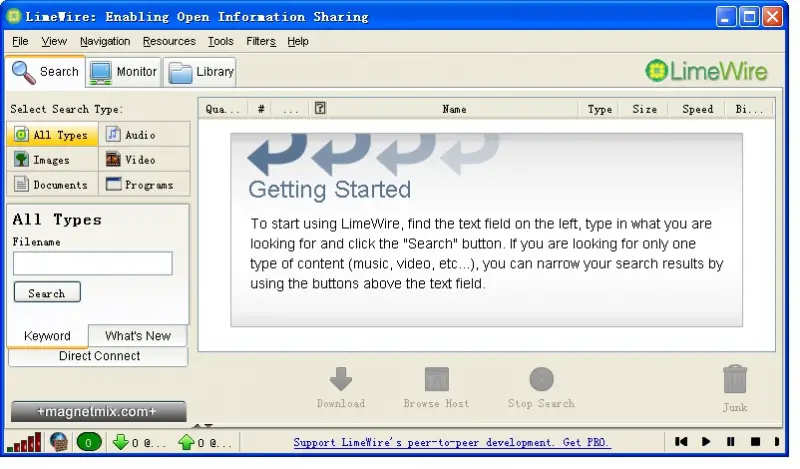Switch to the Monitor tab
This screenshot has width=800, height=469.
pyautogui.click(x=124, y=72)
